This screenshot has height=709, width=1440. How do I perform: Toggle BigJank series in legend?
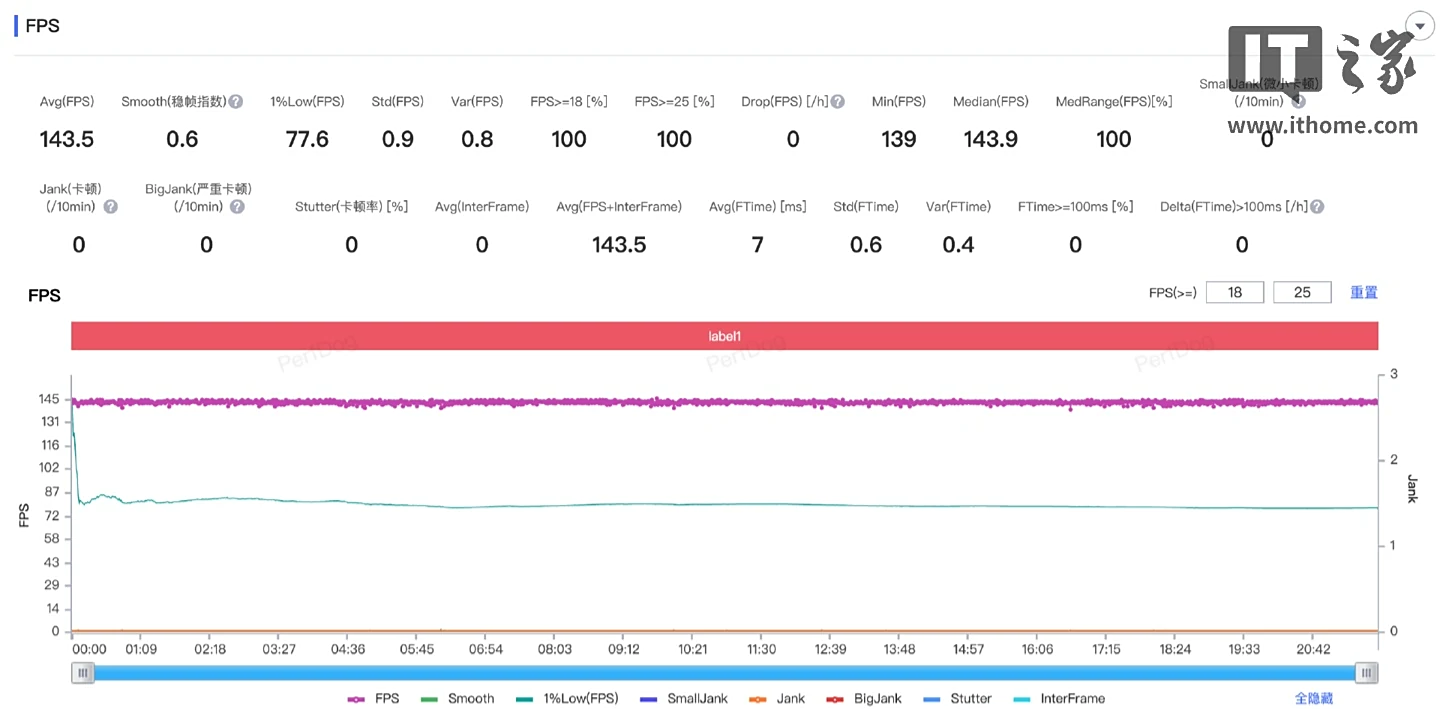point(865,699)
